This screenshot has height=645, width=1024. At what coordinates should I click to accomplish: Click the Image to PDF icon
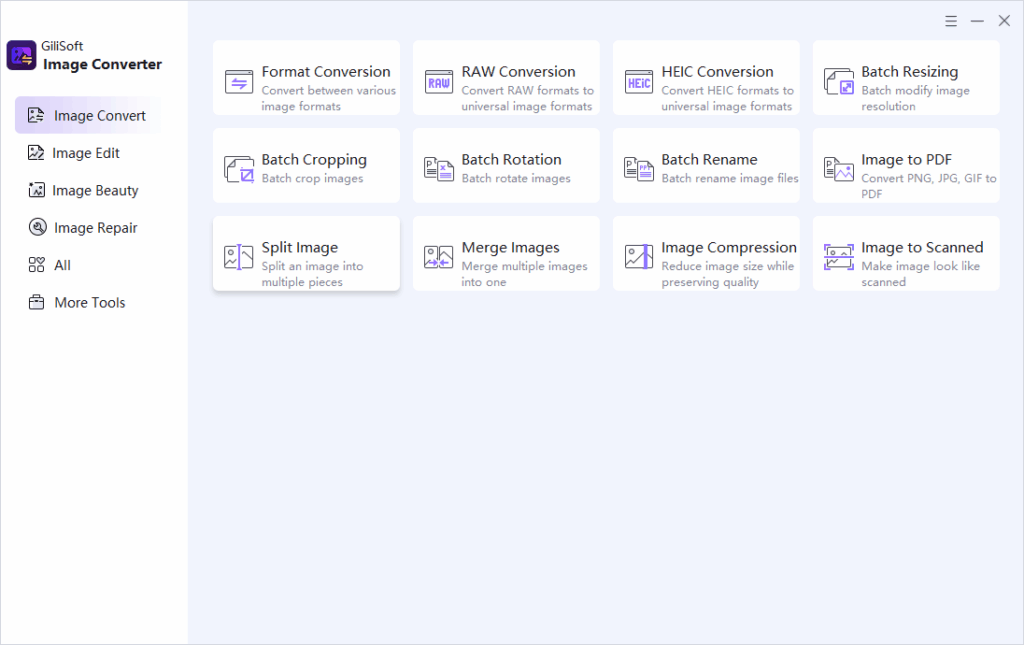(x=839, y=169)
